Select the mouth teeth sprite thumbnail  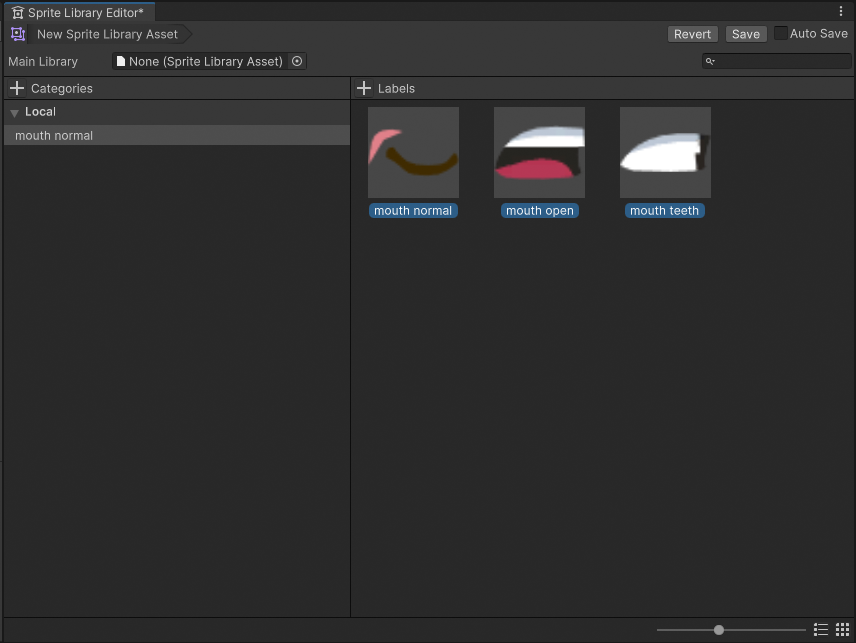coord(665,152)
